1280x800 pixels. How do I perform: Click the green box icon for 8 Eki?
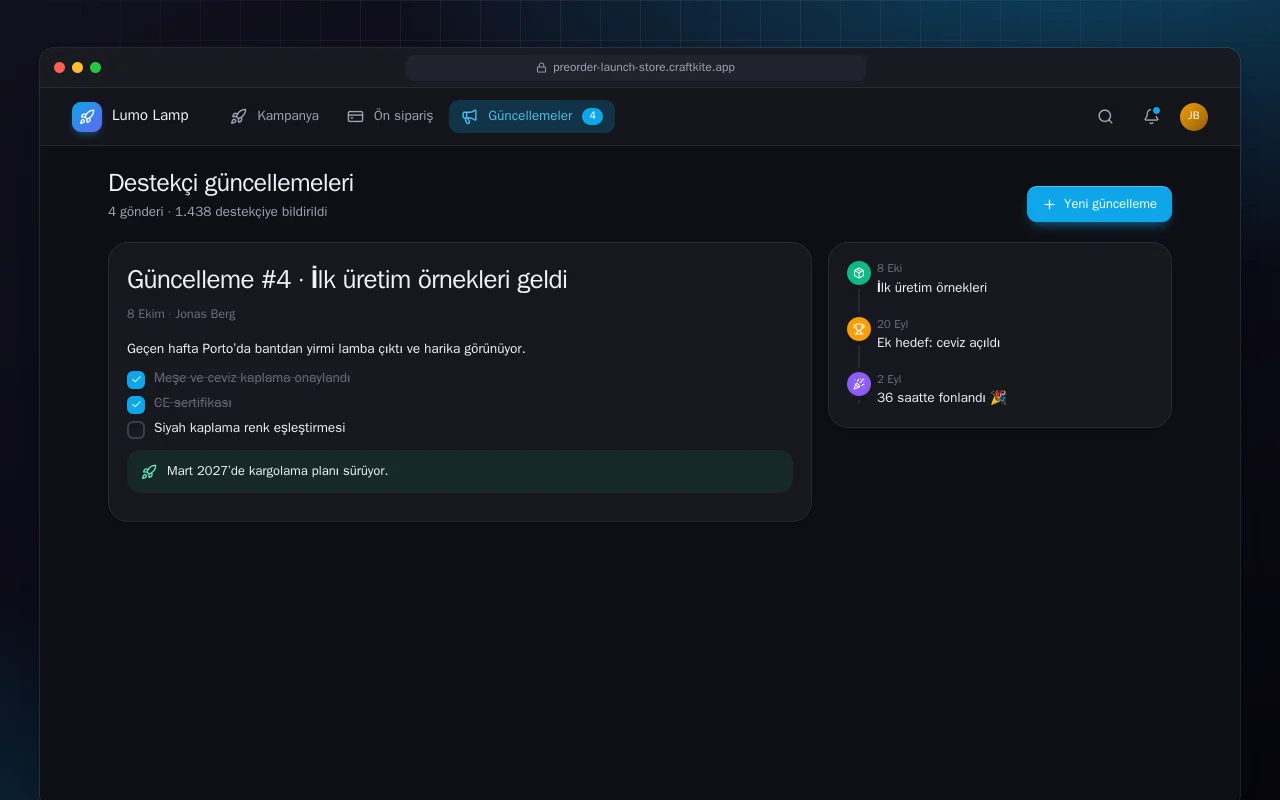click(858, 273)
